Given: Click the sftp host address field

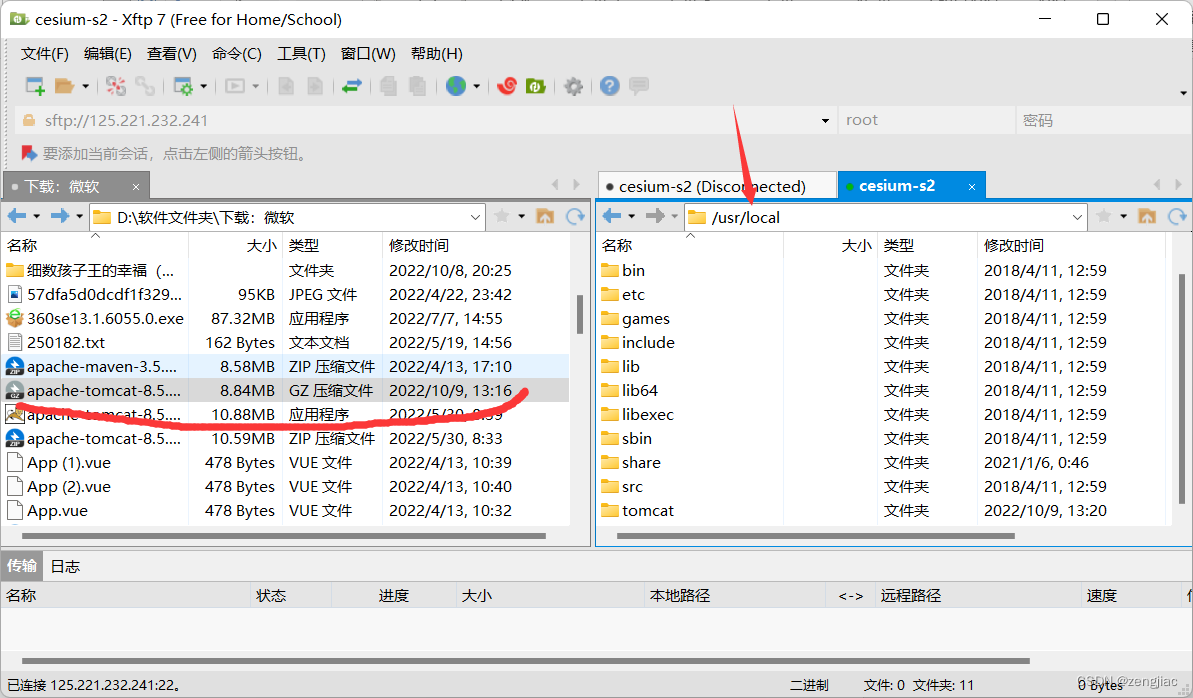Looking at the screenshot, I should pyautogui.click(x=426, y=120).
